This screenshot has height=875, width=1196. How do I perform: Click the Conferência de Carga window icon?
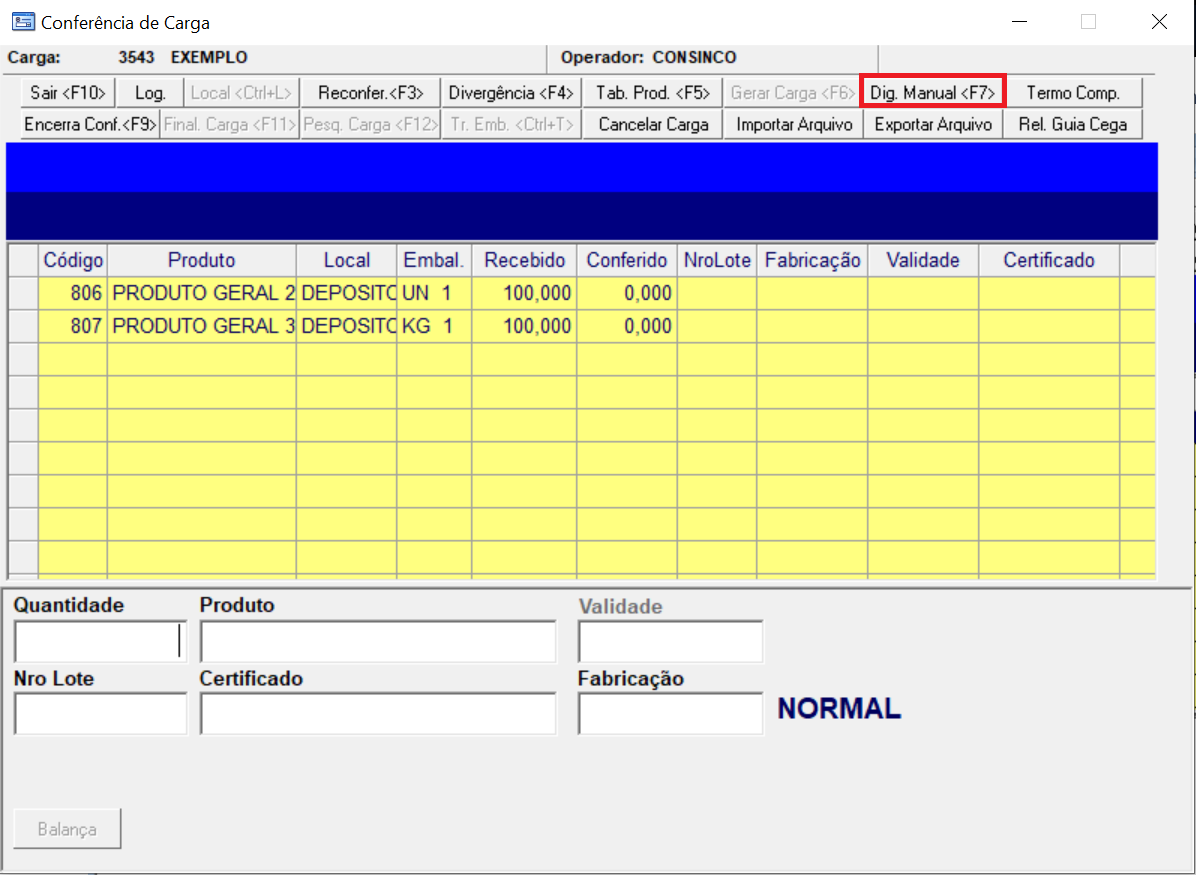23,21
